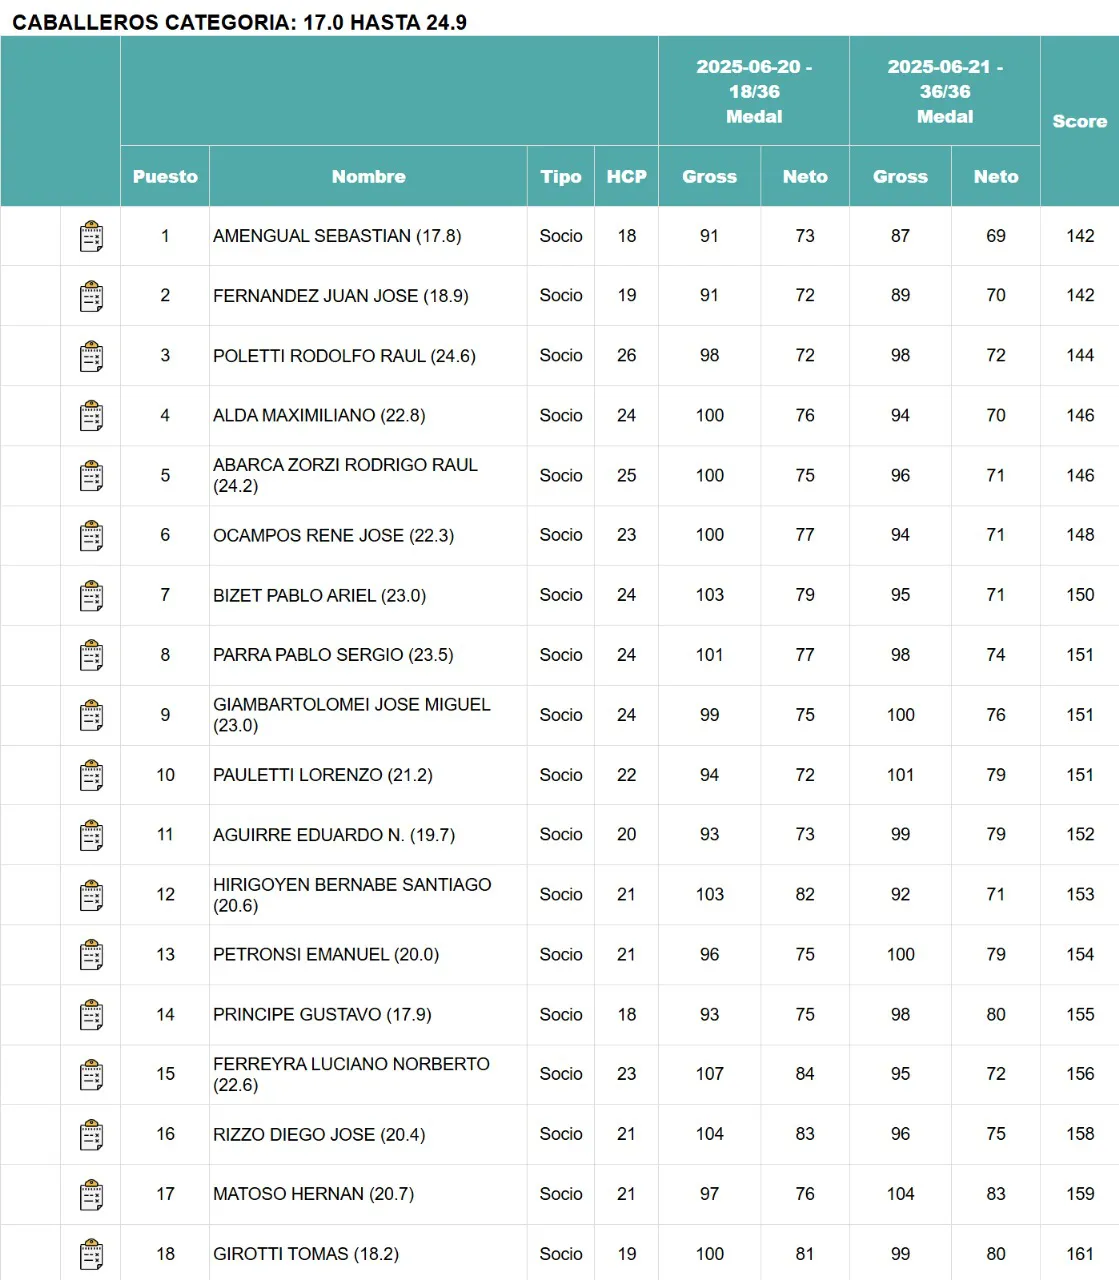Open scorecard icon for AMENGUAL SEBASTIAN
Image resolution: width=1119 pixels, height=1280 pixels.
click(91, 237)
